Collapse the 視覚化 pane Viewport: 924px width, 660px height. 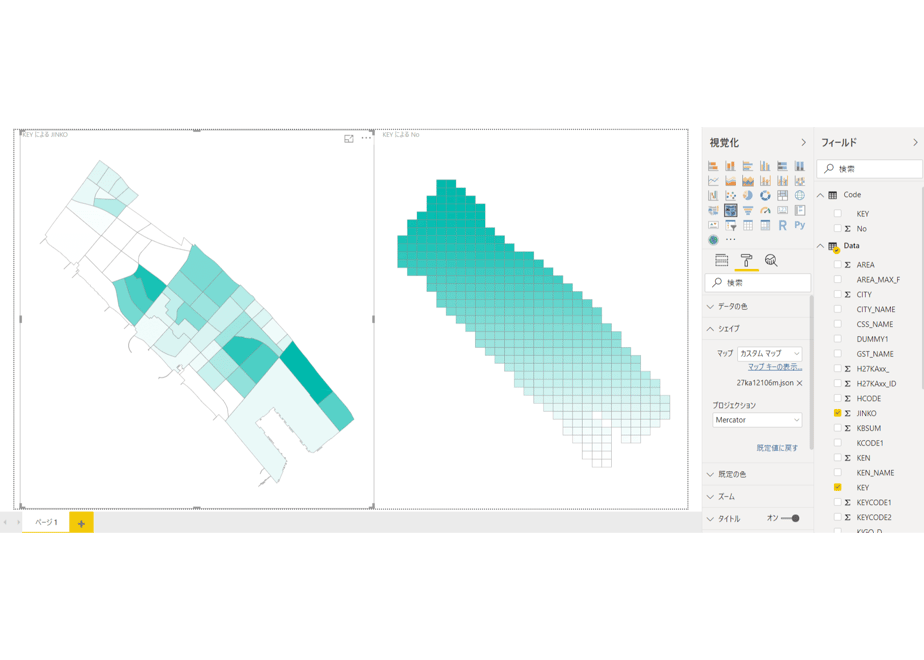(803, 143)
